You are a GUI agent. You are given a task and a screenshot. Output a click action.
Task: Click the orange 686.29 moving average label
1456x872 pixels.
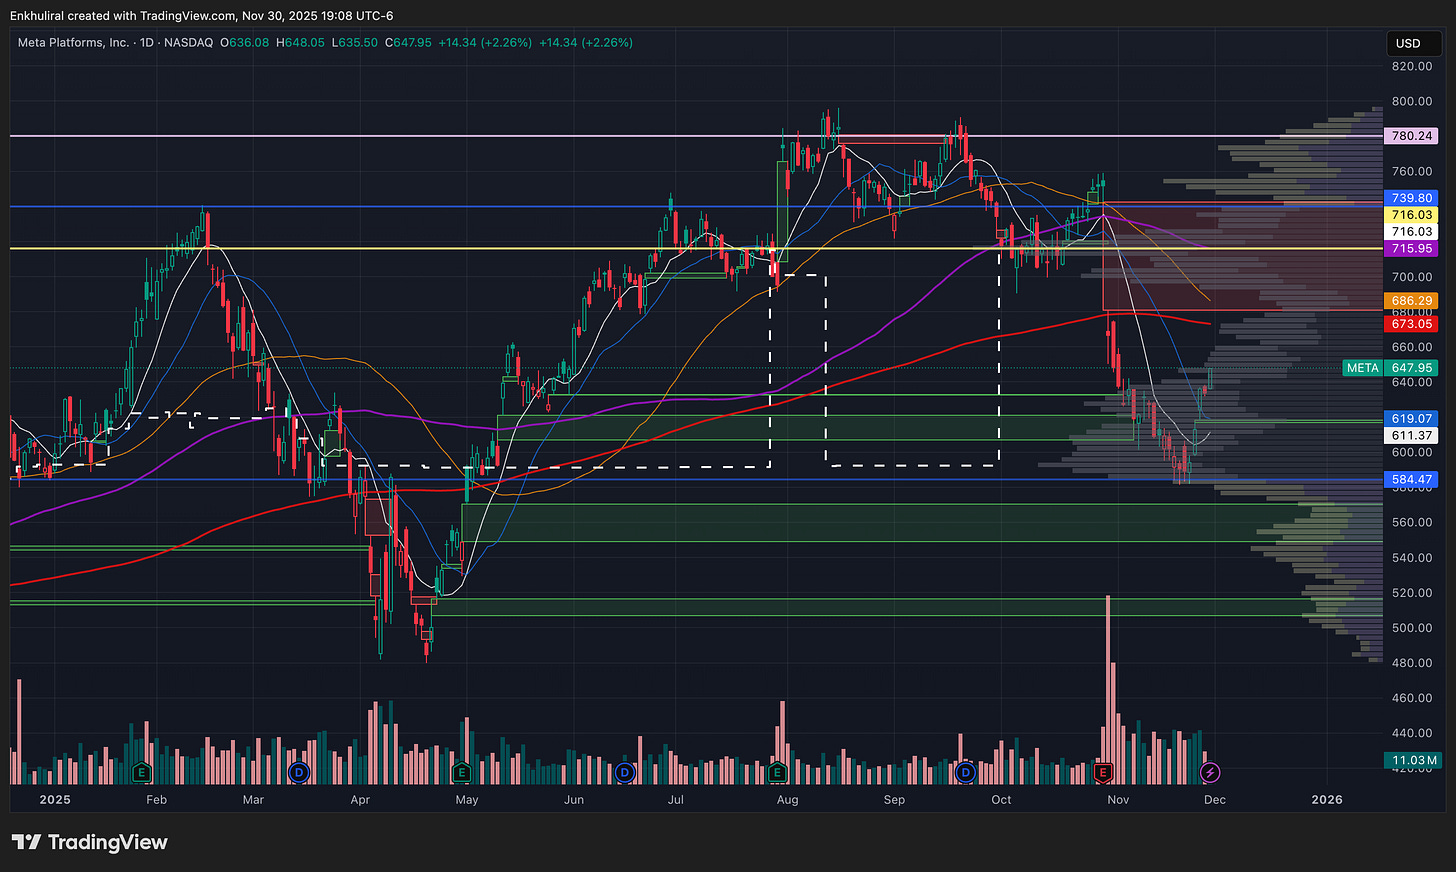click(1411, 301)
